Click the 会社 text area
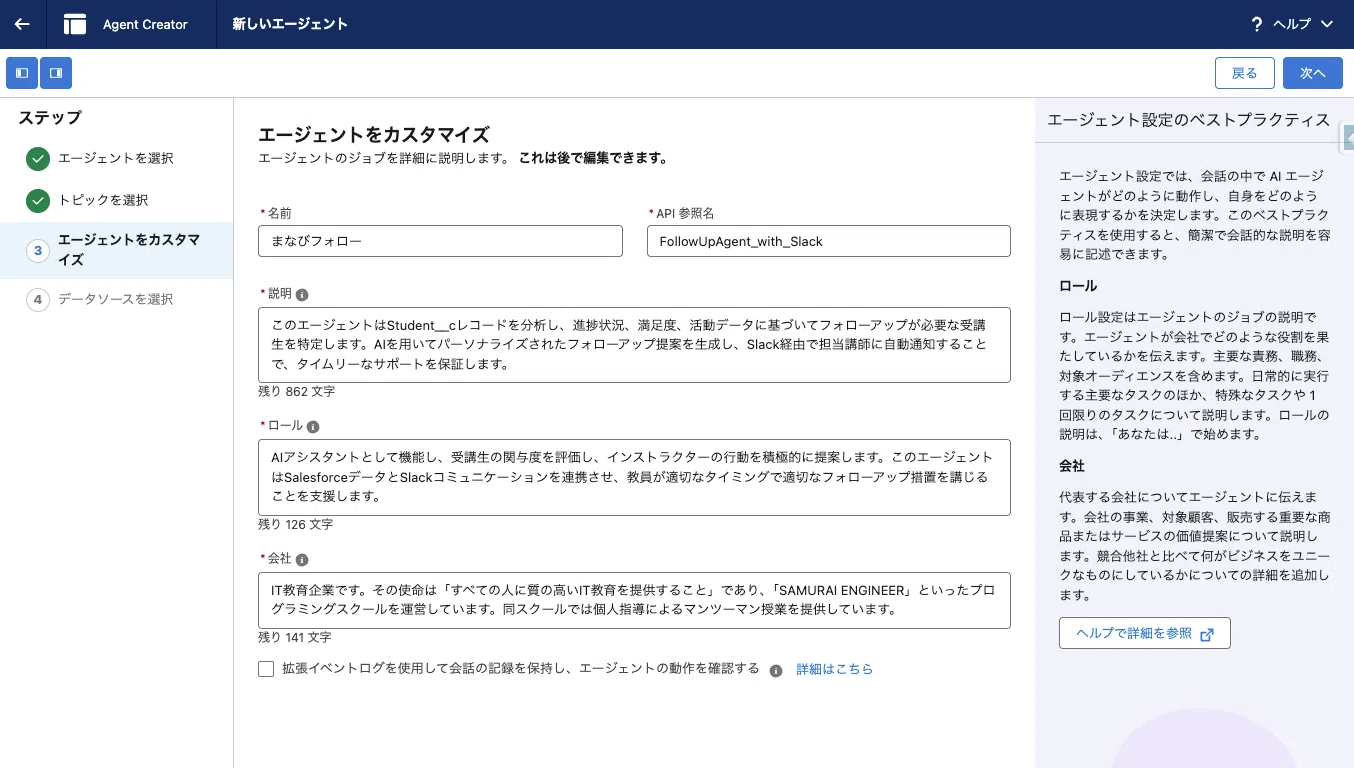This screenshot has width=1354, height=768. coord(634,600)
